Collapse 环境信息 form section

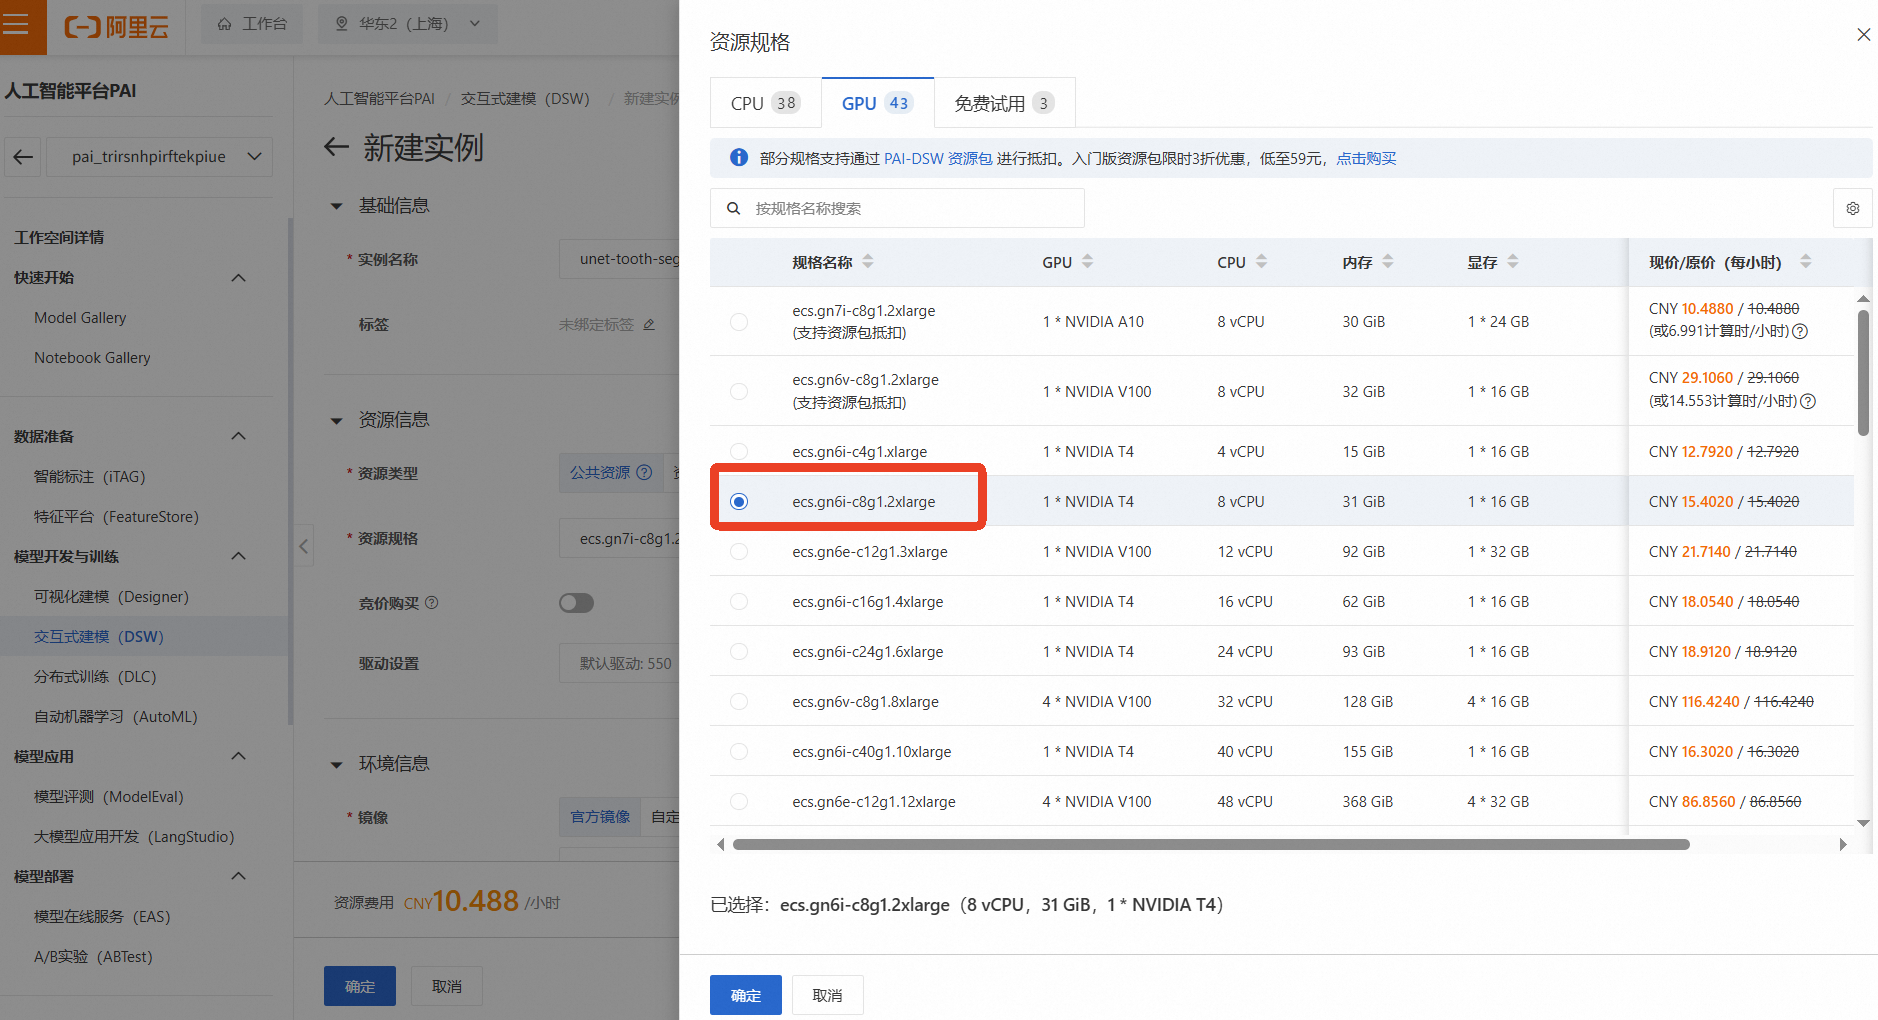(x=337, y=764)
